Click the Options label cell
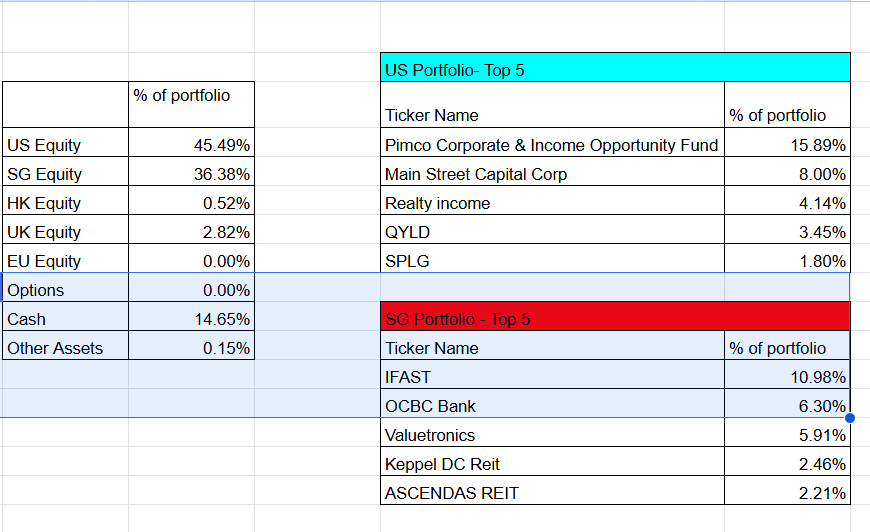The width and height of the screenshot is (870, 532). click(65, 290)
